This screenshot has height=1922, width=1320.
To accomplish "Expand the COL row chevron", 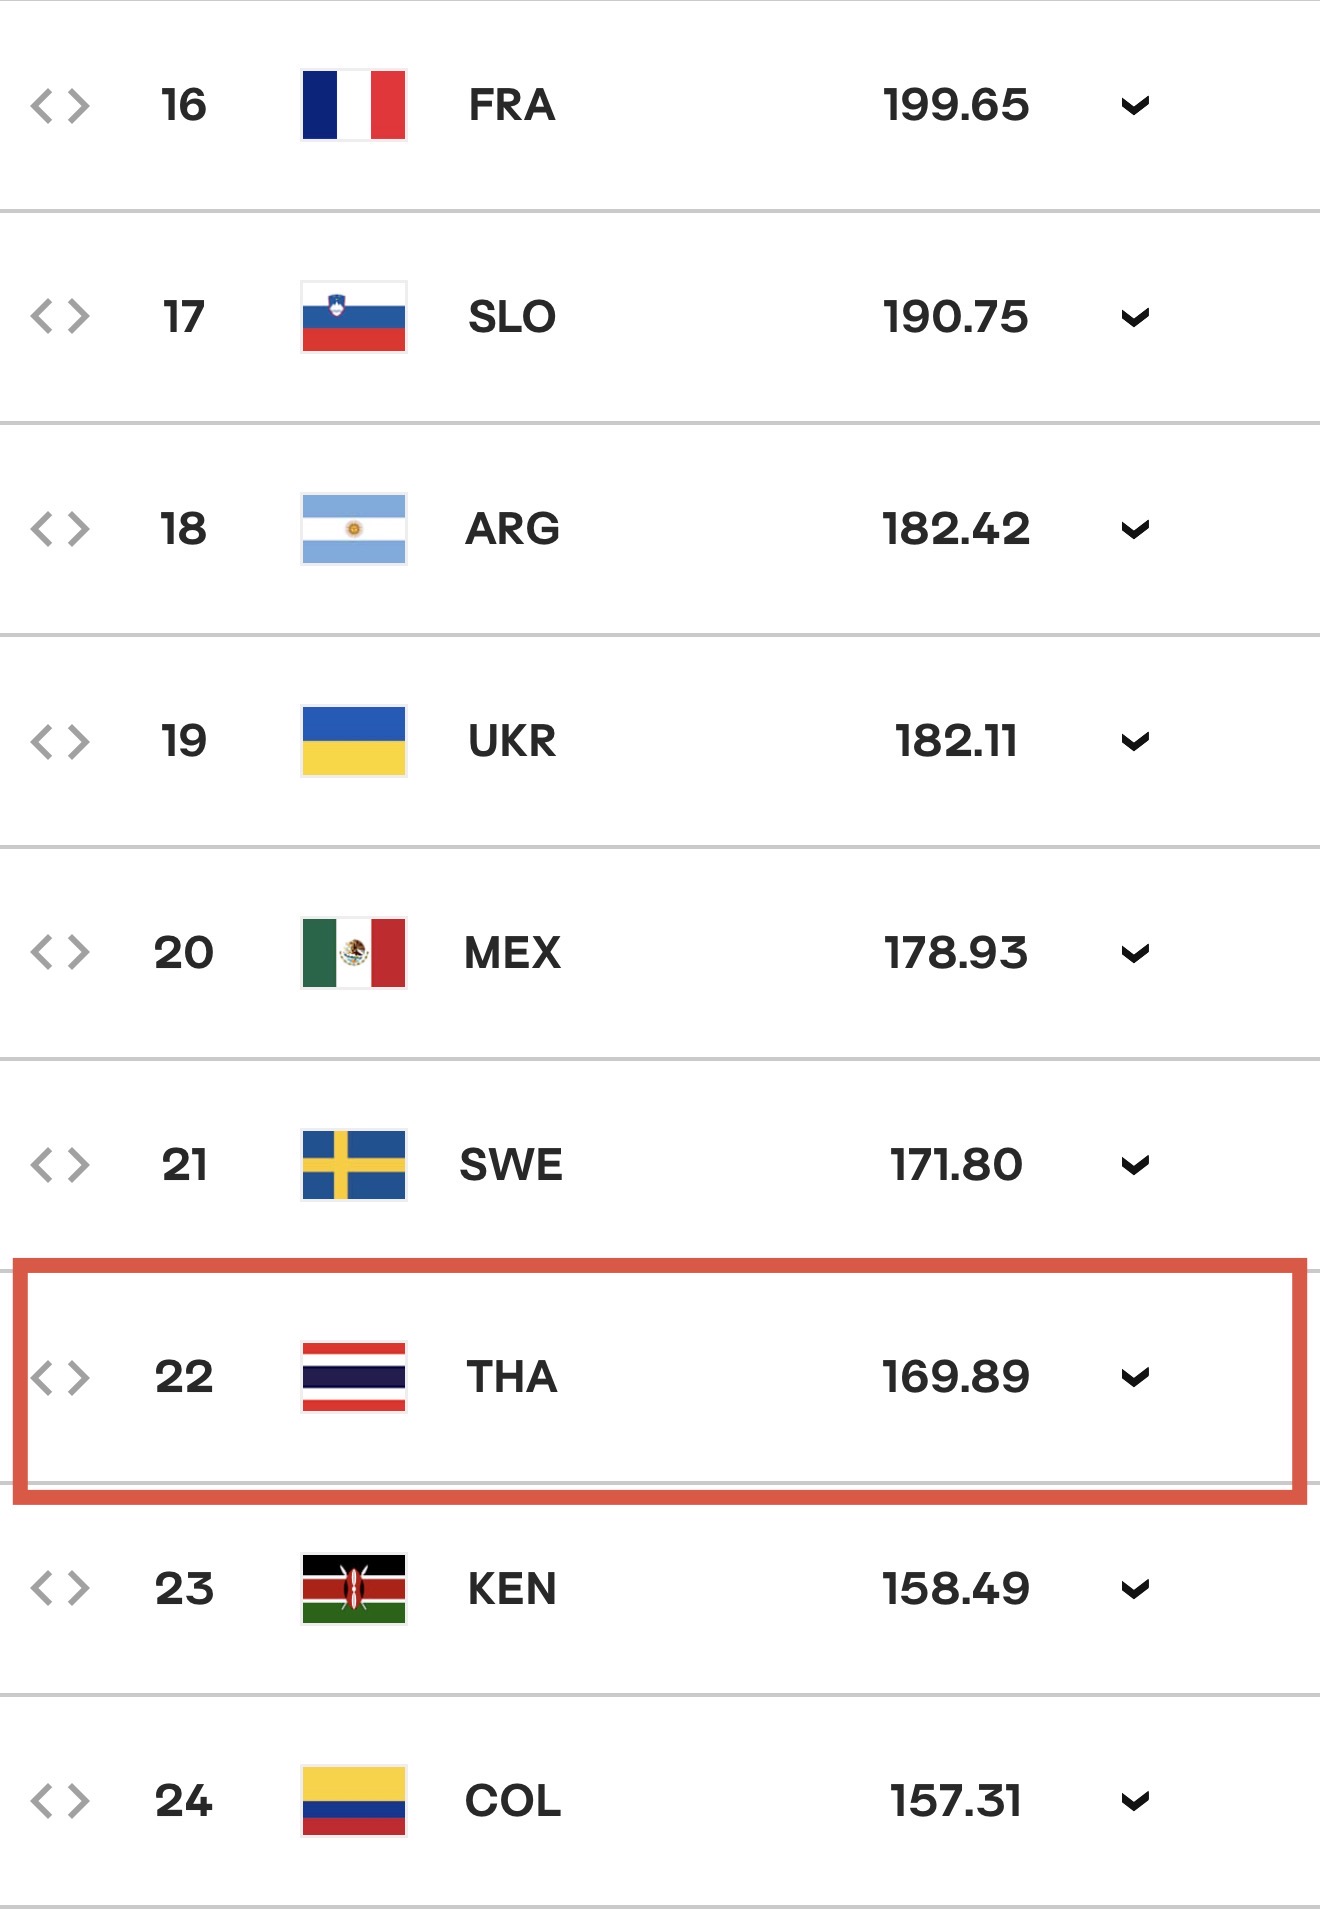I will [1135, 1802].
